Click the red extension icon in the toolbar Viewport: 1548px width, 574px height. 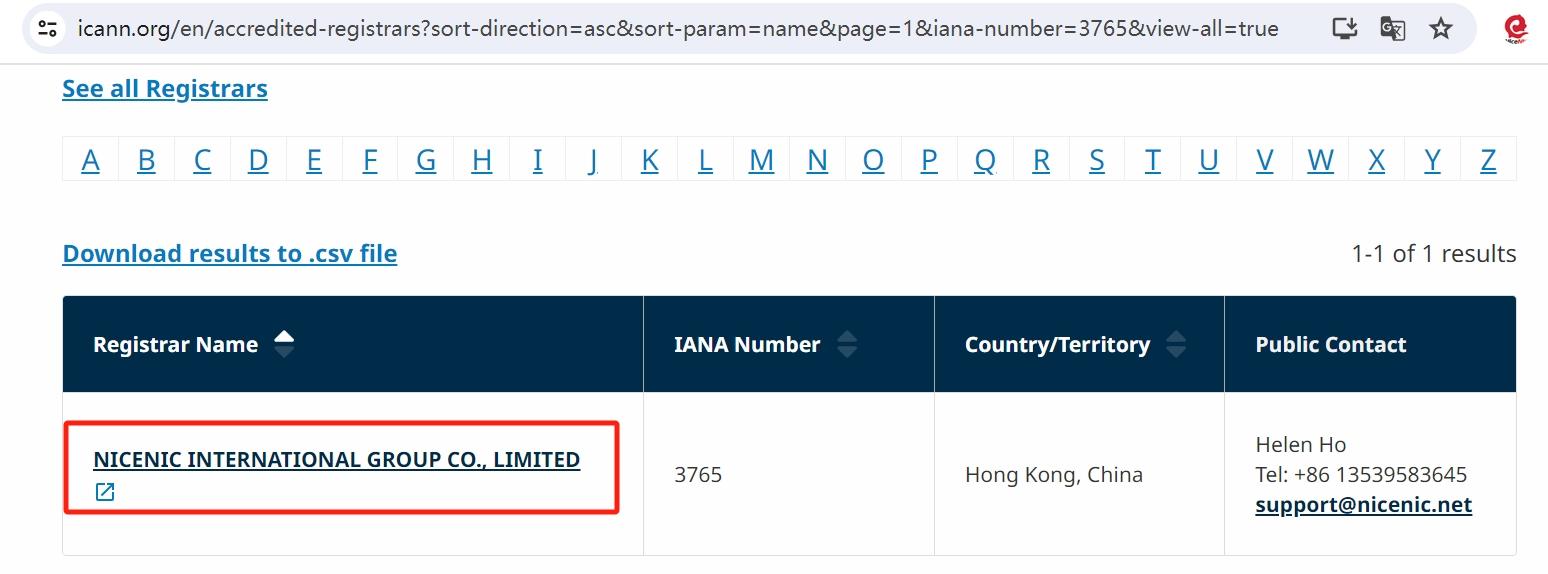click(x=1516, y=28)
